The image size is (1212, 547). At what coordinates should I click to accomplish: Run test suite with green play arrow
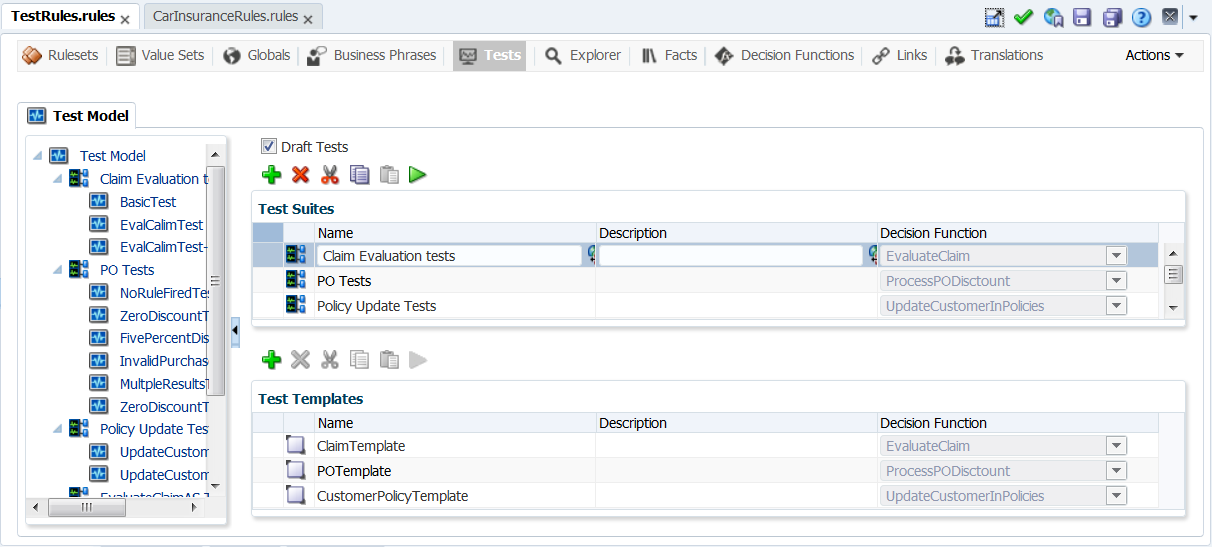pos(418,175)
